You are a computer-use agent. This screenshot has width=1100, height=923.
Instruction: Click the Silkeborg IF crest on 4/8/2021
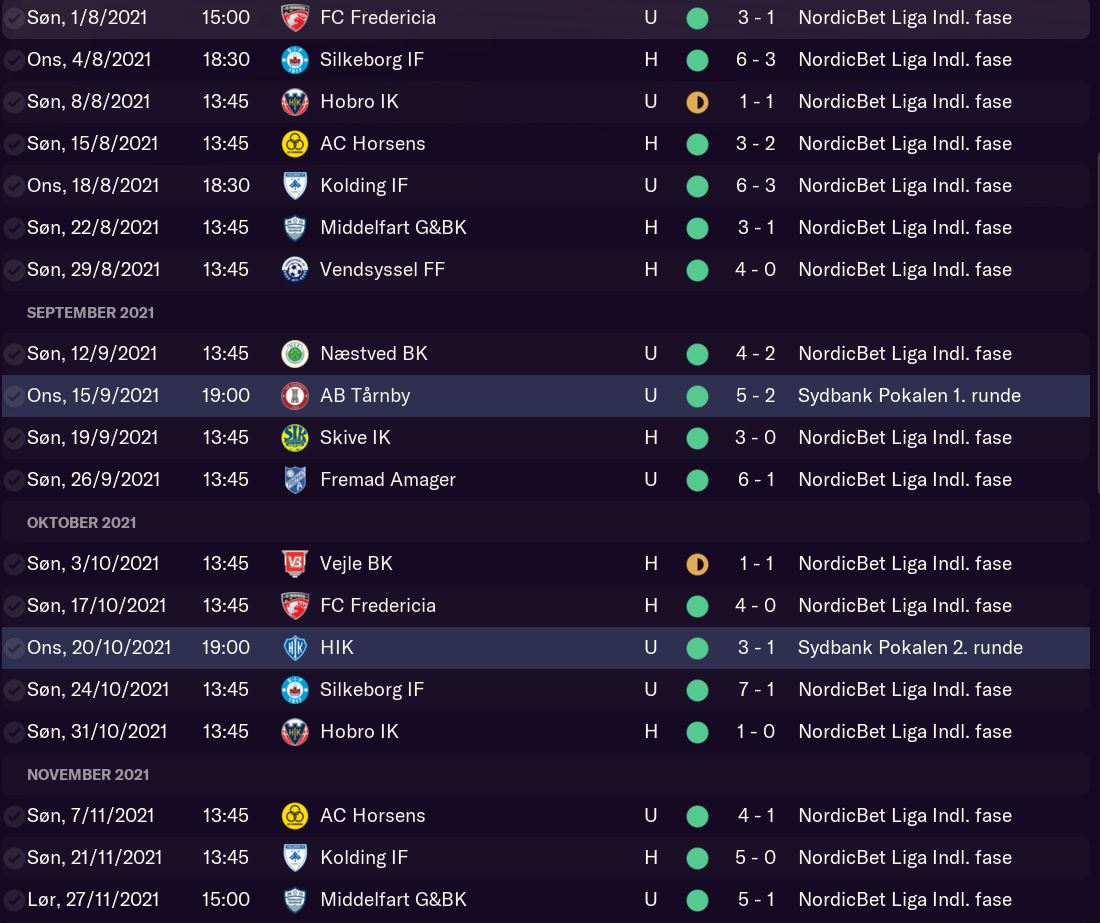[x=295, y=60]
